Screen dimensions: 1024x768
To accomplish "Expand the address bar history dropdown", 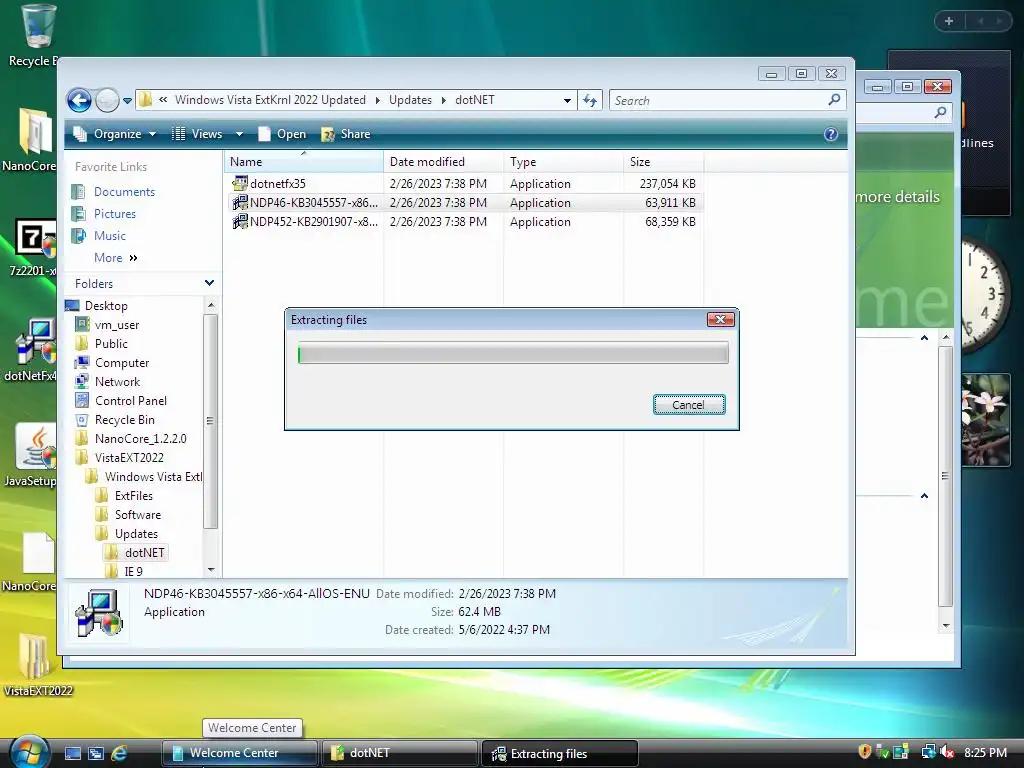I will coord(567,101).
